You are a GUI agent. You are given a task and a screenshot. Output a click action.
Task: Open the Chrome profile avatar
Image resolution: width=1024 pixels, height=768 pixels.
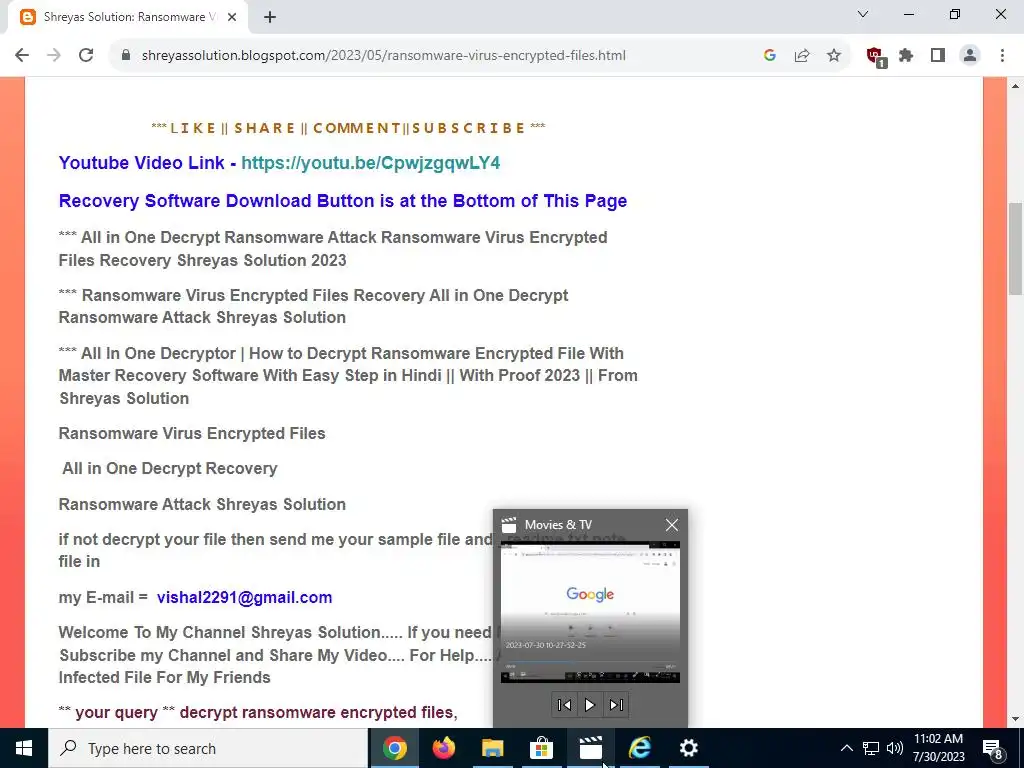[x=970, y=56]
